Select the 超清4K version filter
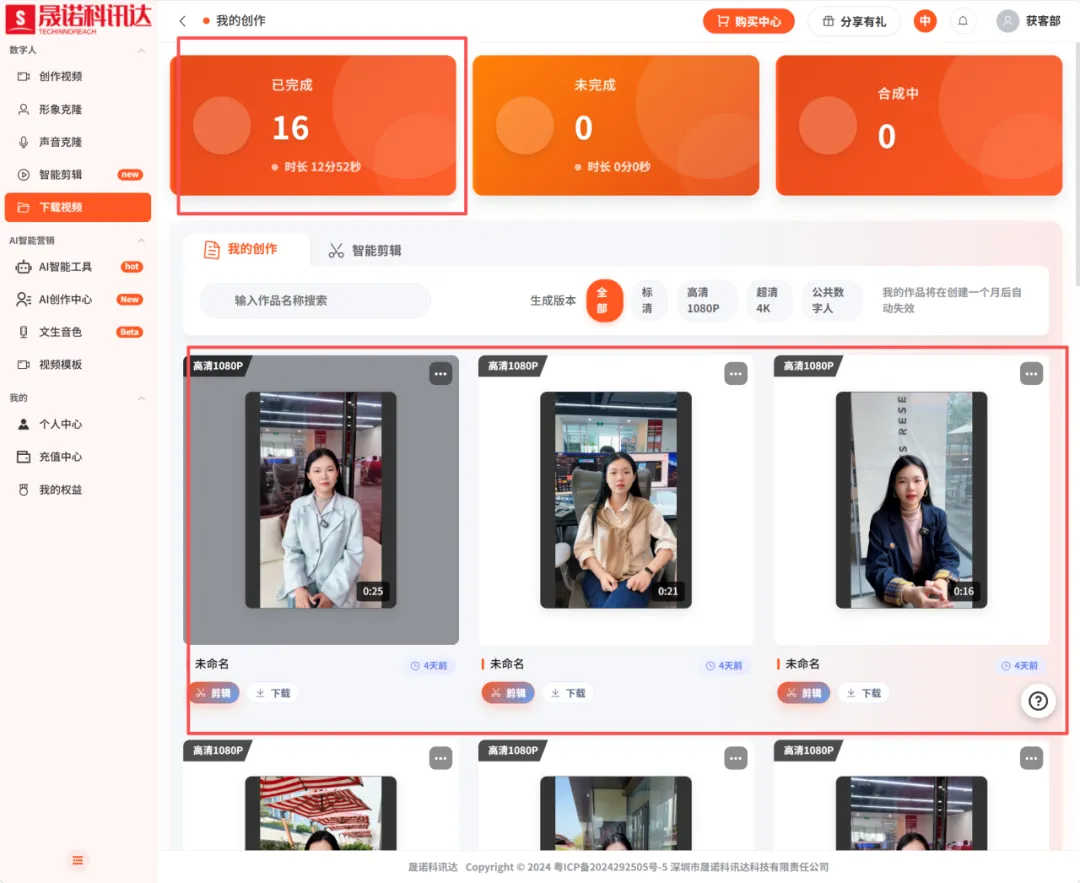The width and height of the screenshot is (1080, 883). coord(767,300)
